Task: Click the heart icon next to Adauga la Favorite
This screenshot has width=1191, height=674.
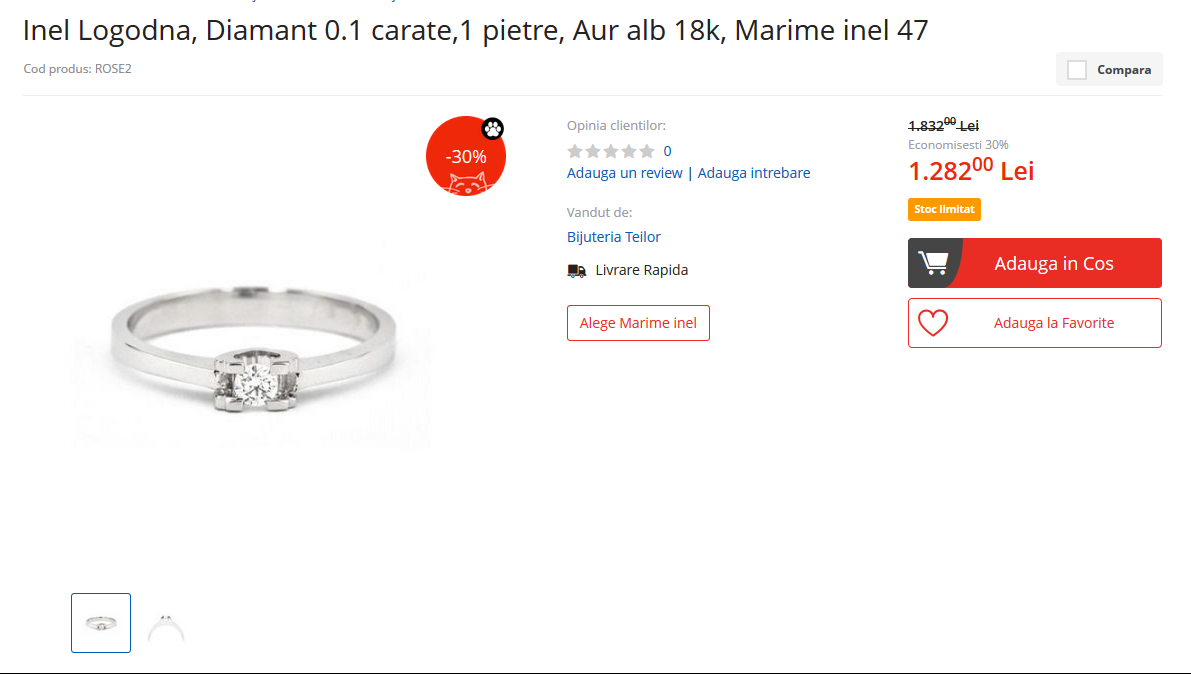Action: 933,322
